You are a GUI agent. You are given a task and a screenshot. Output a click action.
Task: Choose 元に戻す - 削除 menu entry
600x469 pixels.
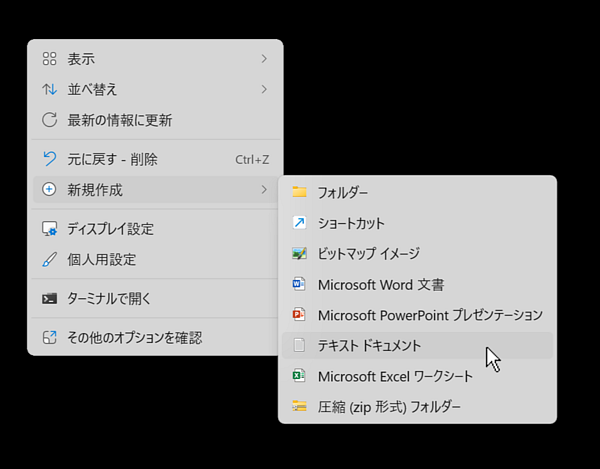112,159
